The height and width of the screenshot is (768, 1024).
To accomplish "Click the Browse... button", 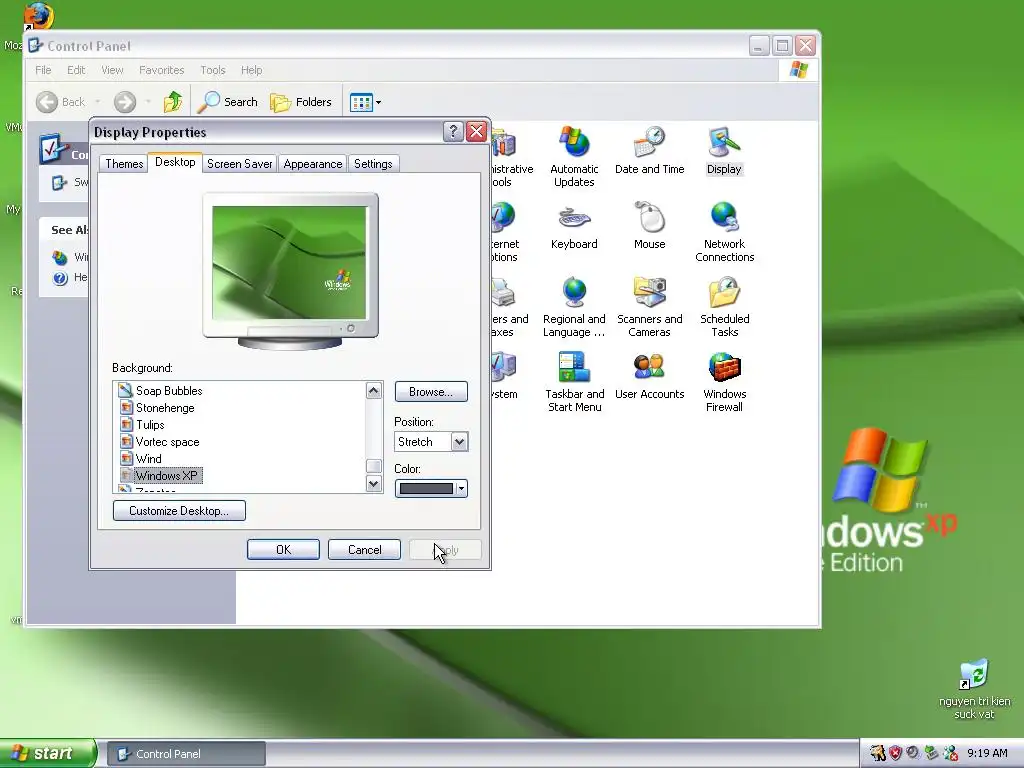I will click(x=431, y=392).
